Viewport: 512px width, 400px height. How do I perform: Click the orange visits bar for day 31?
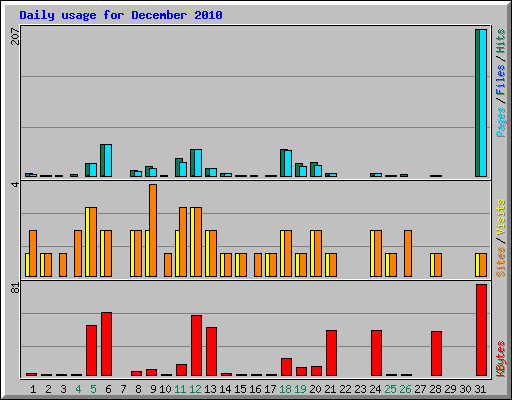(483, 265)
